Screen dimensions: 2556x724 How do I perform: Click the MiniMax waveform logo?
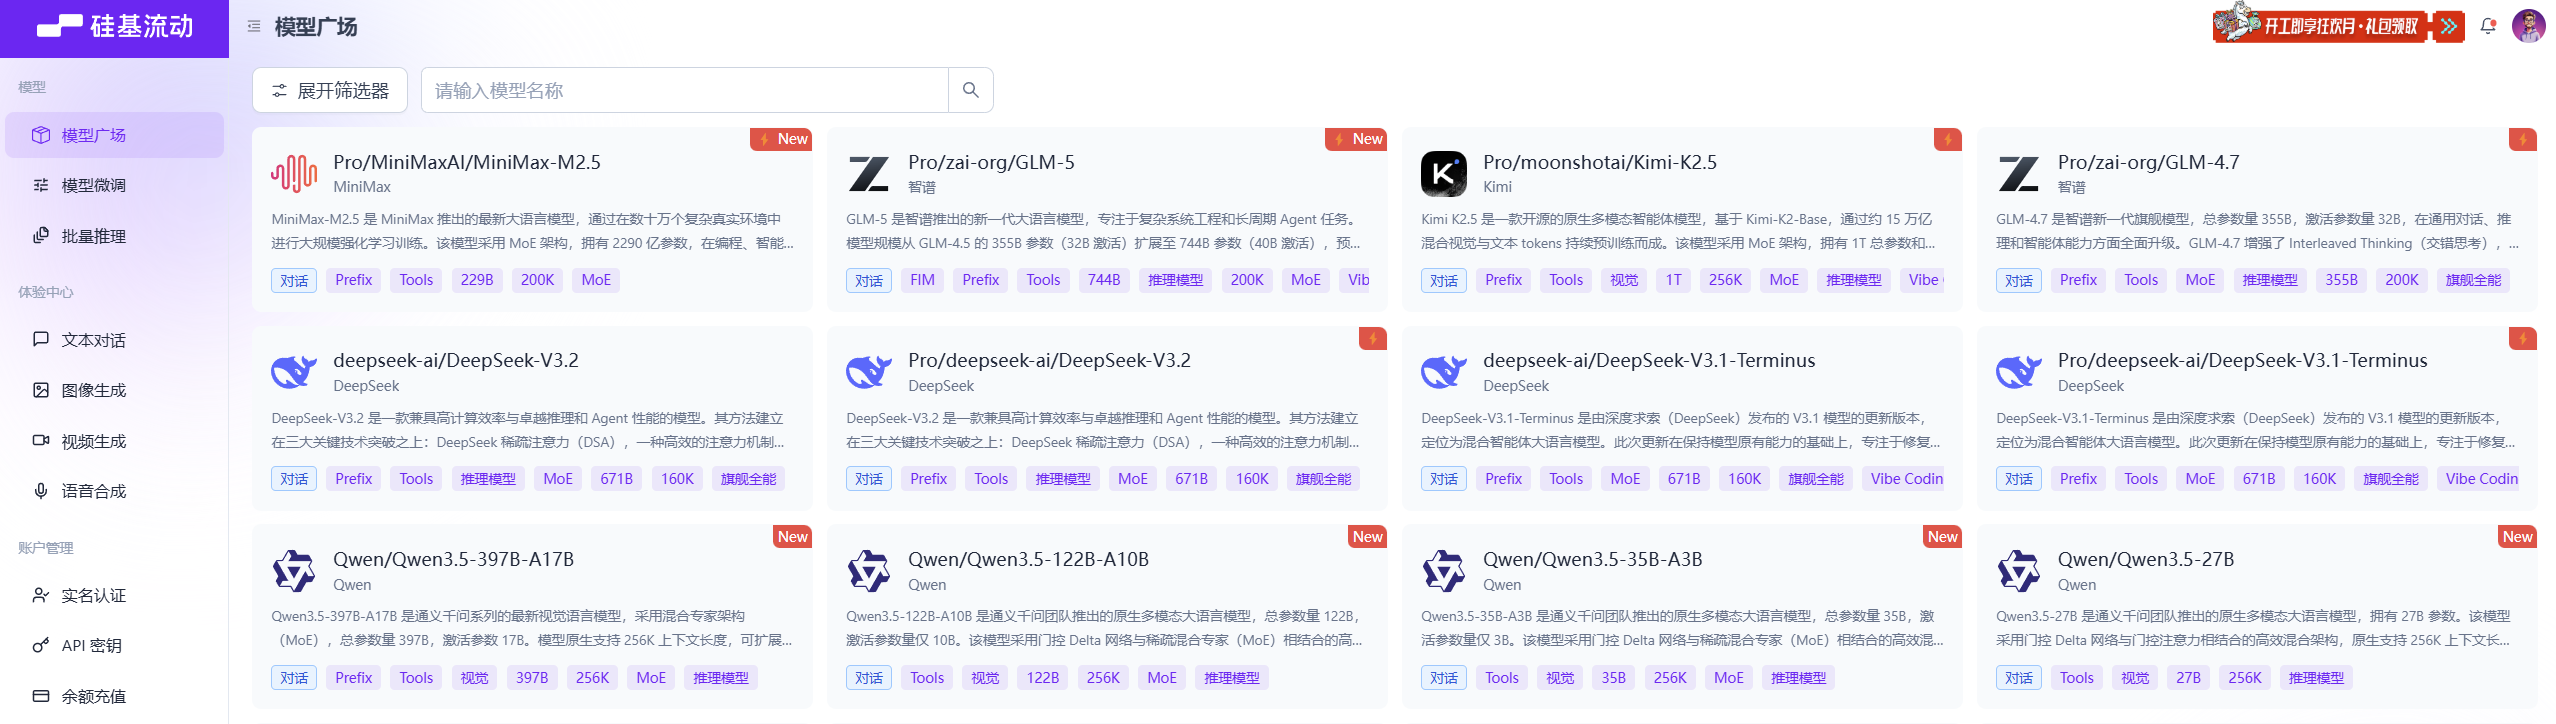click(294, 174)
